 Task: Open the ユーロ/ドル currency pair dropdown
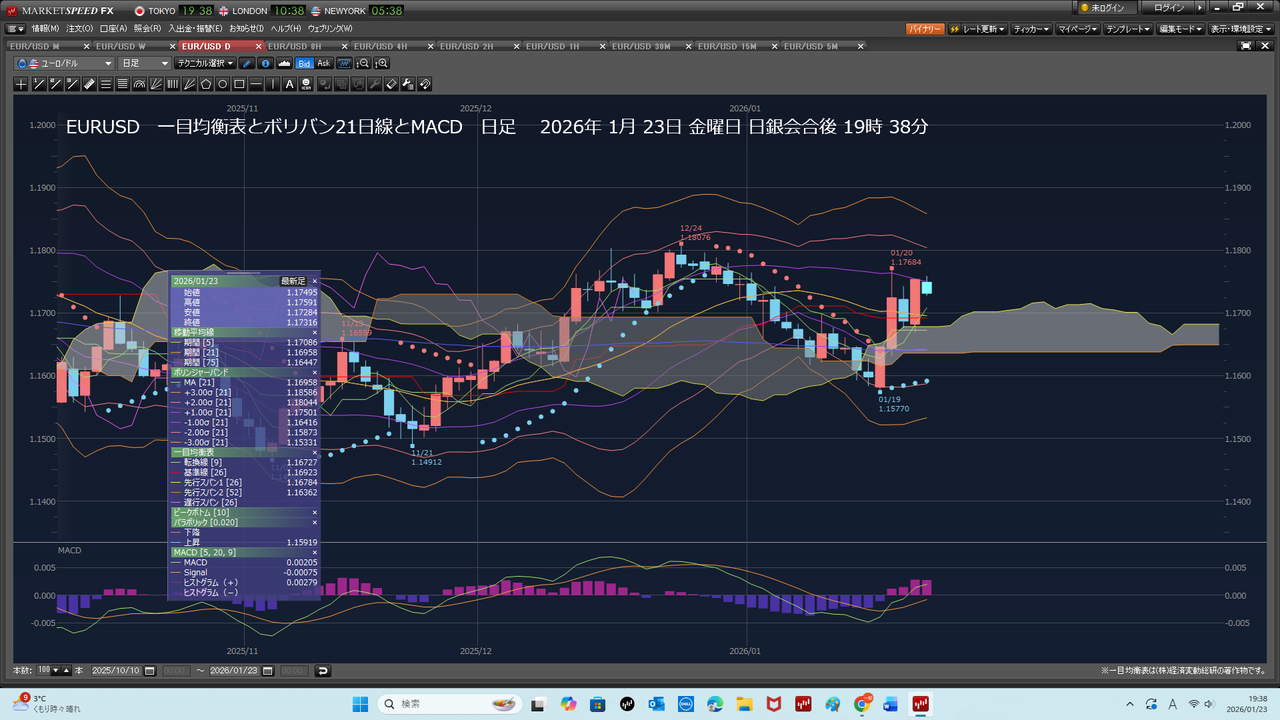click(x=108, y=63)
